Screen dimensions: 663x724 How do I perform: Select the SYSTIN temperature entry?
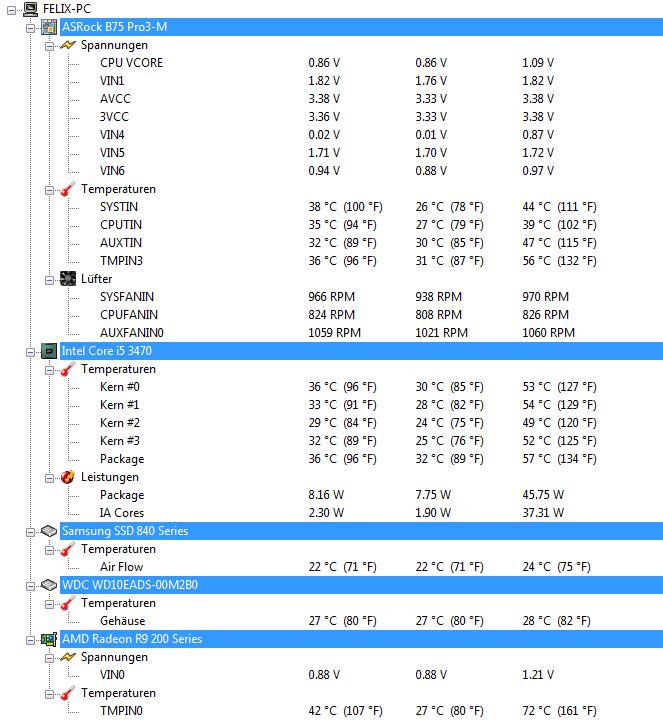point(119,207)
